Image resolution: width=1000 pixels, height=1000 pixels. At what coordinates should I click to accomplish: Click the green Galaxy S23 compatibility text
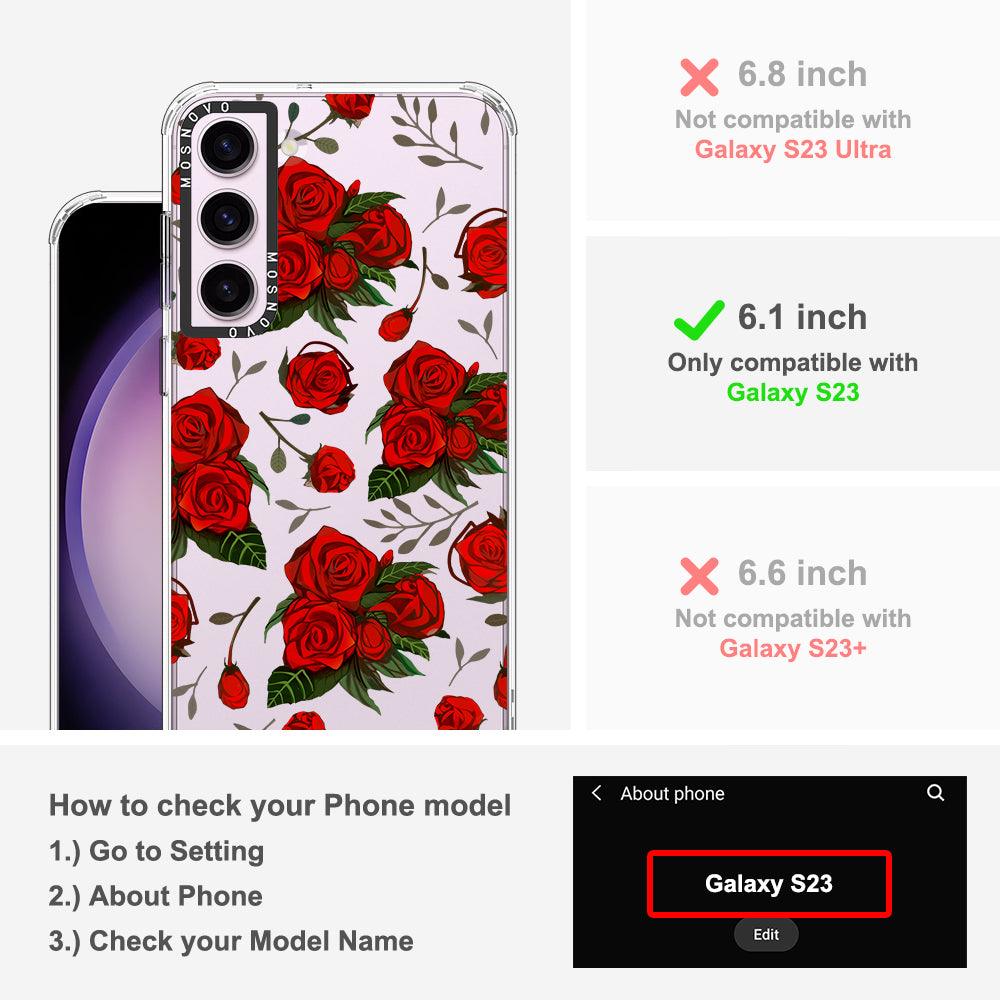793,392
